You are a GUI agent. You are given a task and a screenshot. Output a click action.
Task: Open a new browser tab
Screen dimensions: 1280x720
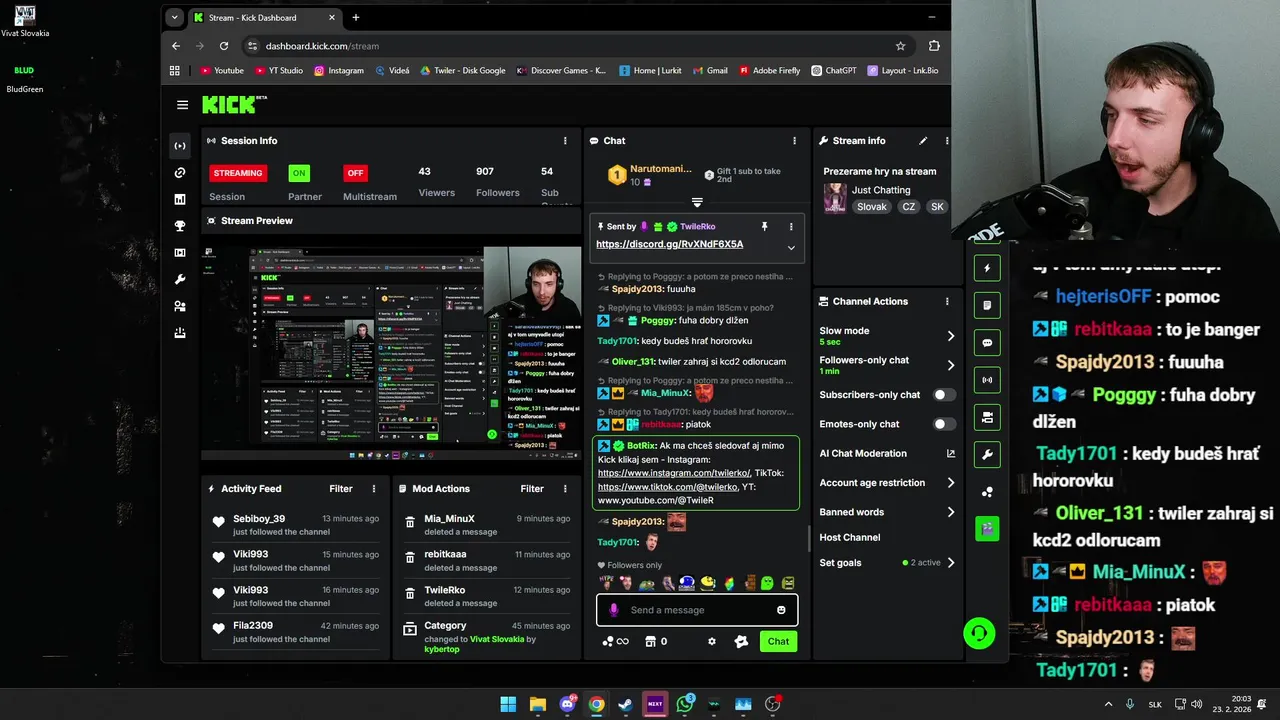click(x=356, y=17)
